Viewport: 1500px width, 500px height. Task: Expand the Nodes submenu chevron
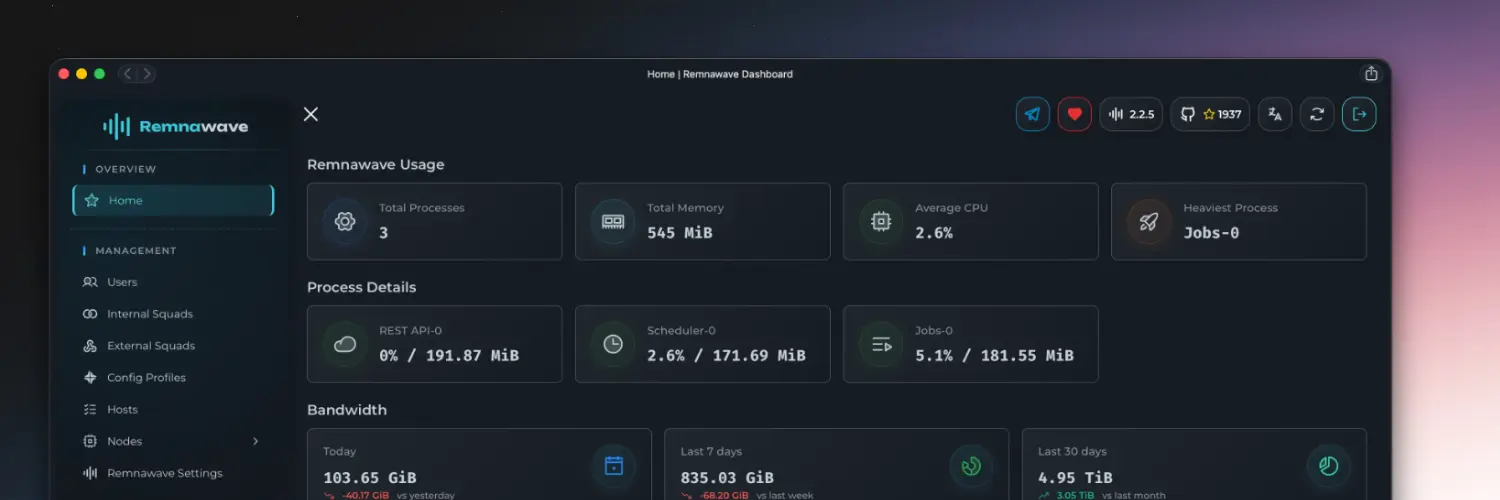point(255,441)
